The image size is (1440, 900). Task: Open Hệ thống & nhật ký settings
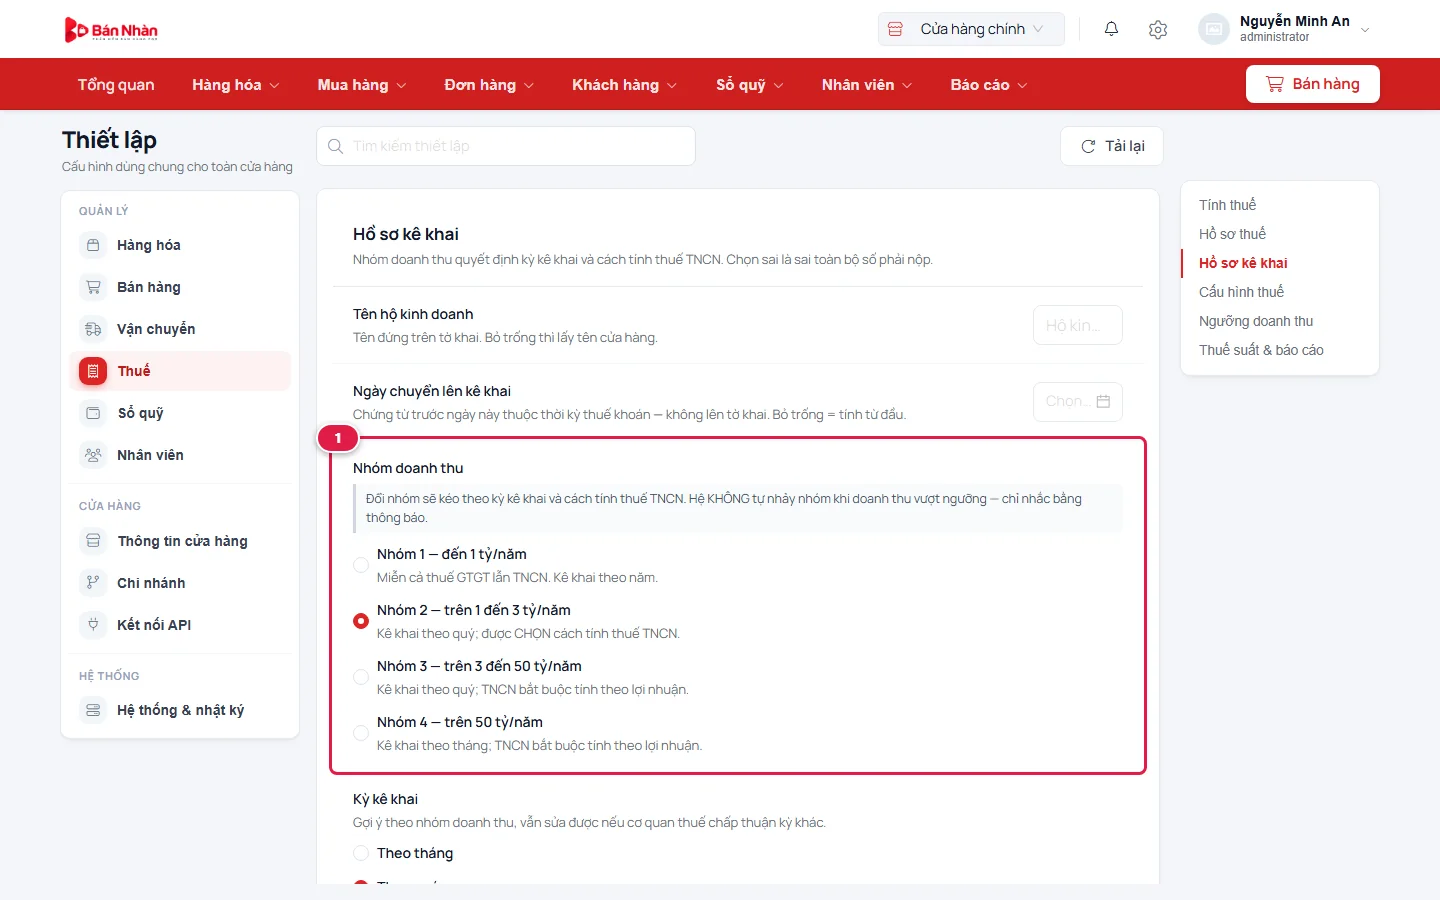click(180, 710)
